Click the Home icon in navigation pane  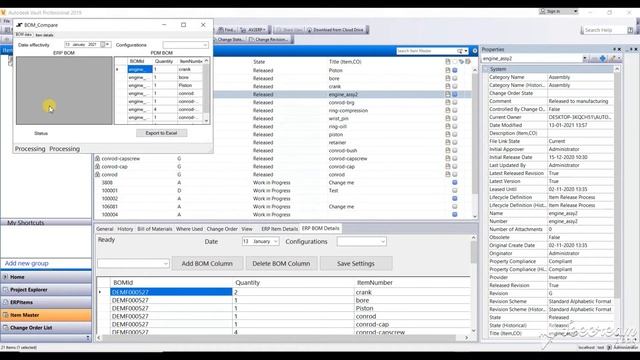pos(5,277)
